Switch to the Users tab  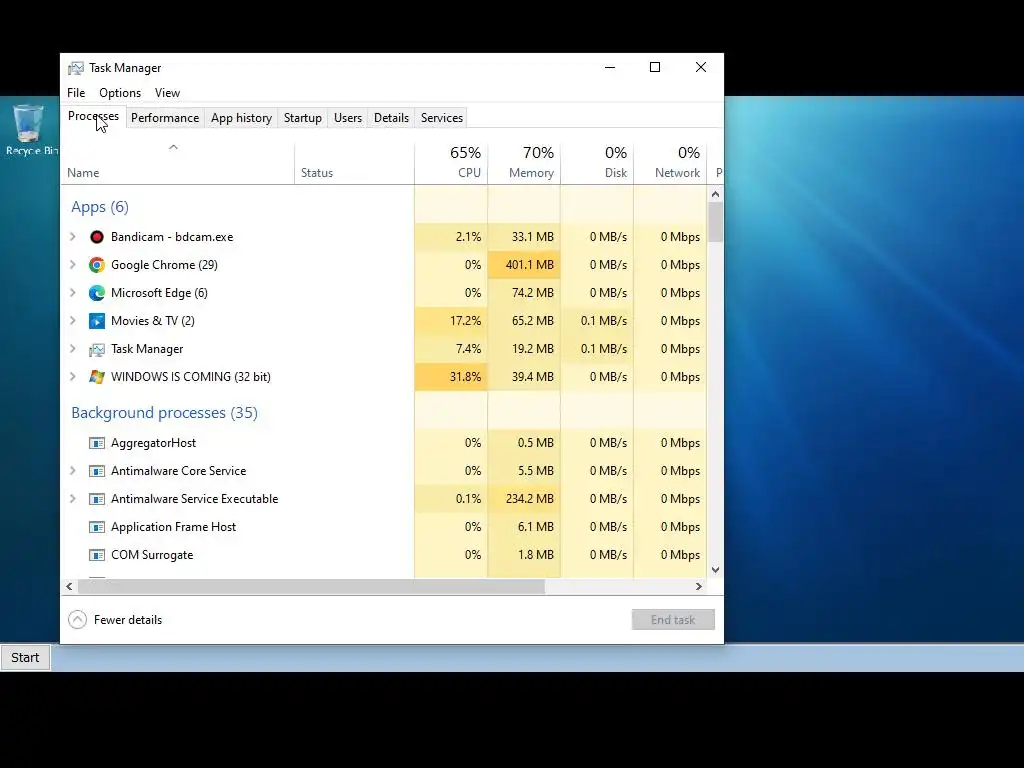(x=347, y=118)
